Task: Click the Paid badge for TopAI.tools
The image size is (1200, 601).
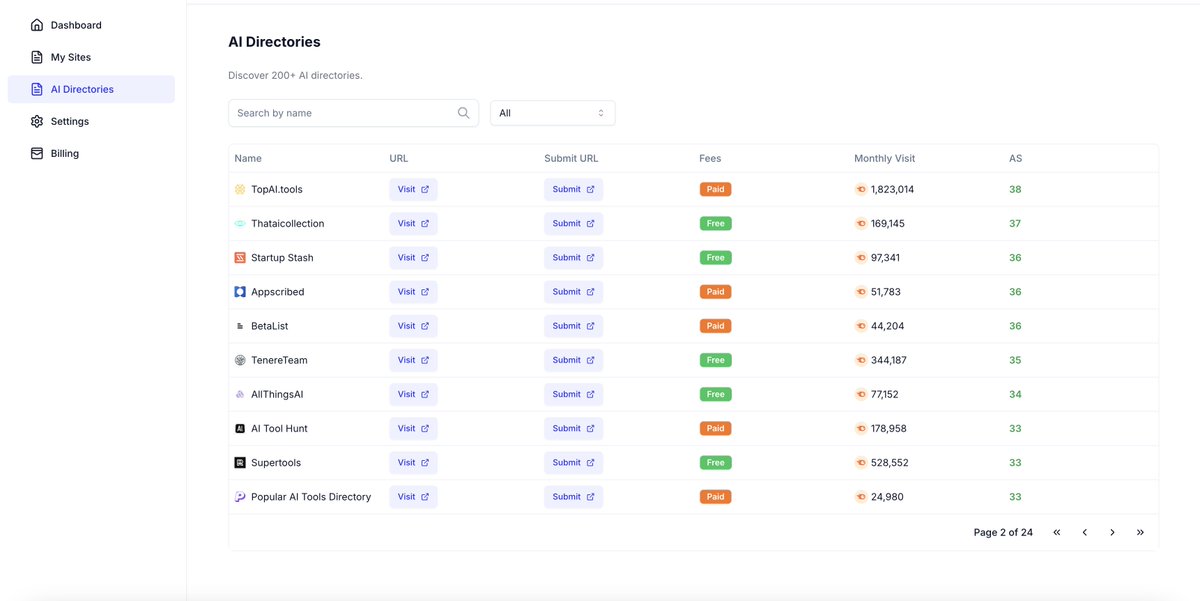Action: point(715,189)
